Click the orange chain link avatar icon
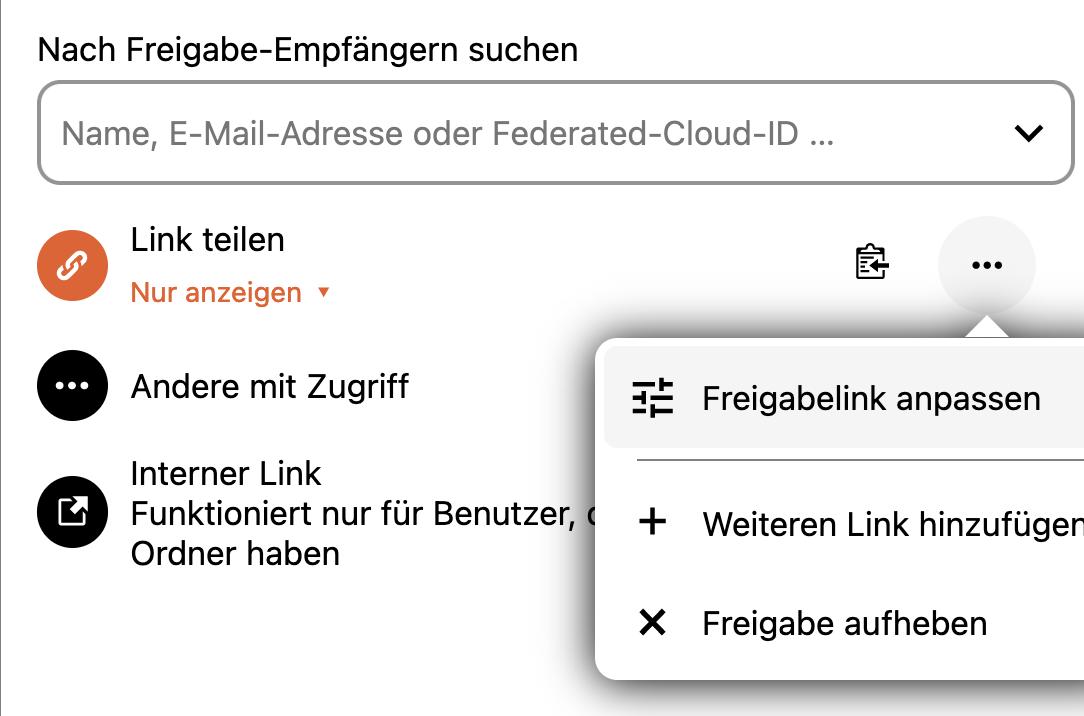The image size is (1084, 716). (73, 265)
